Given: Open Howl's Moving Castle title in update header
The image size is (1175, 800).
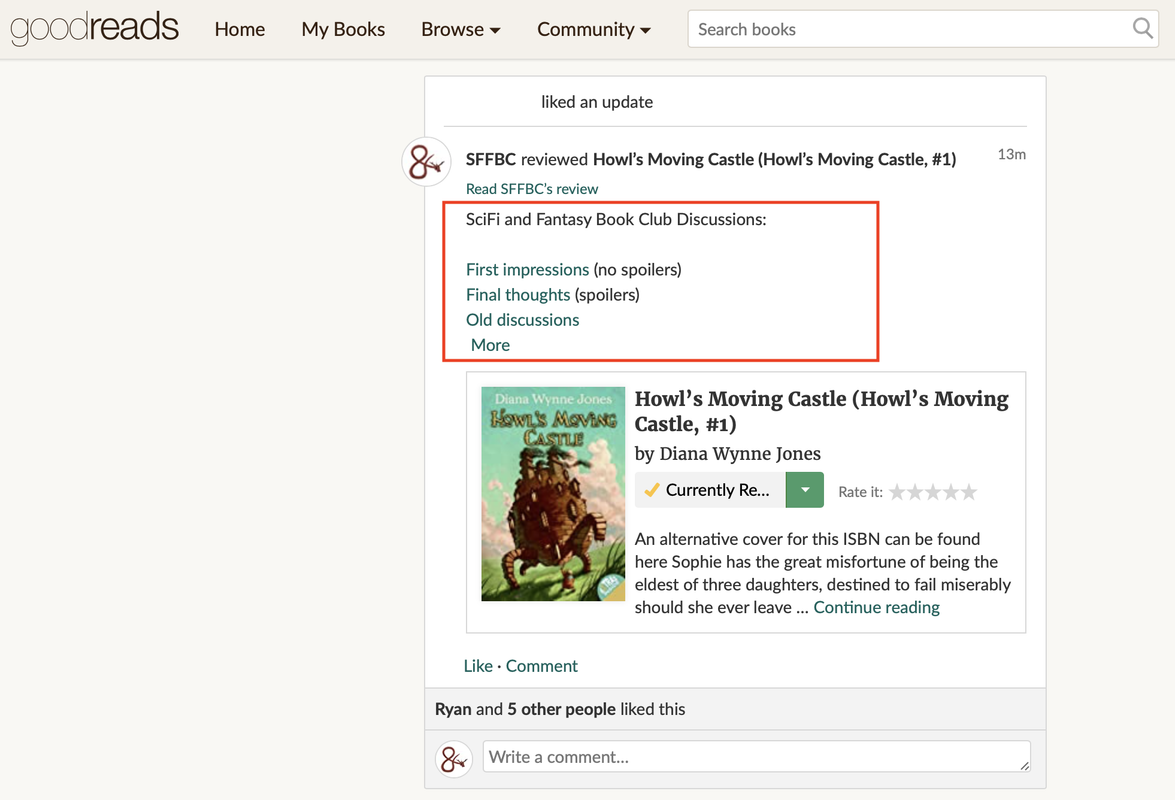Looking at the screenshot, I should pyautogui.click(x=774, y=160).
